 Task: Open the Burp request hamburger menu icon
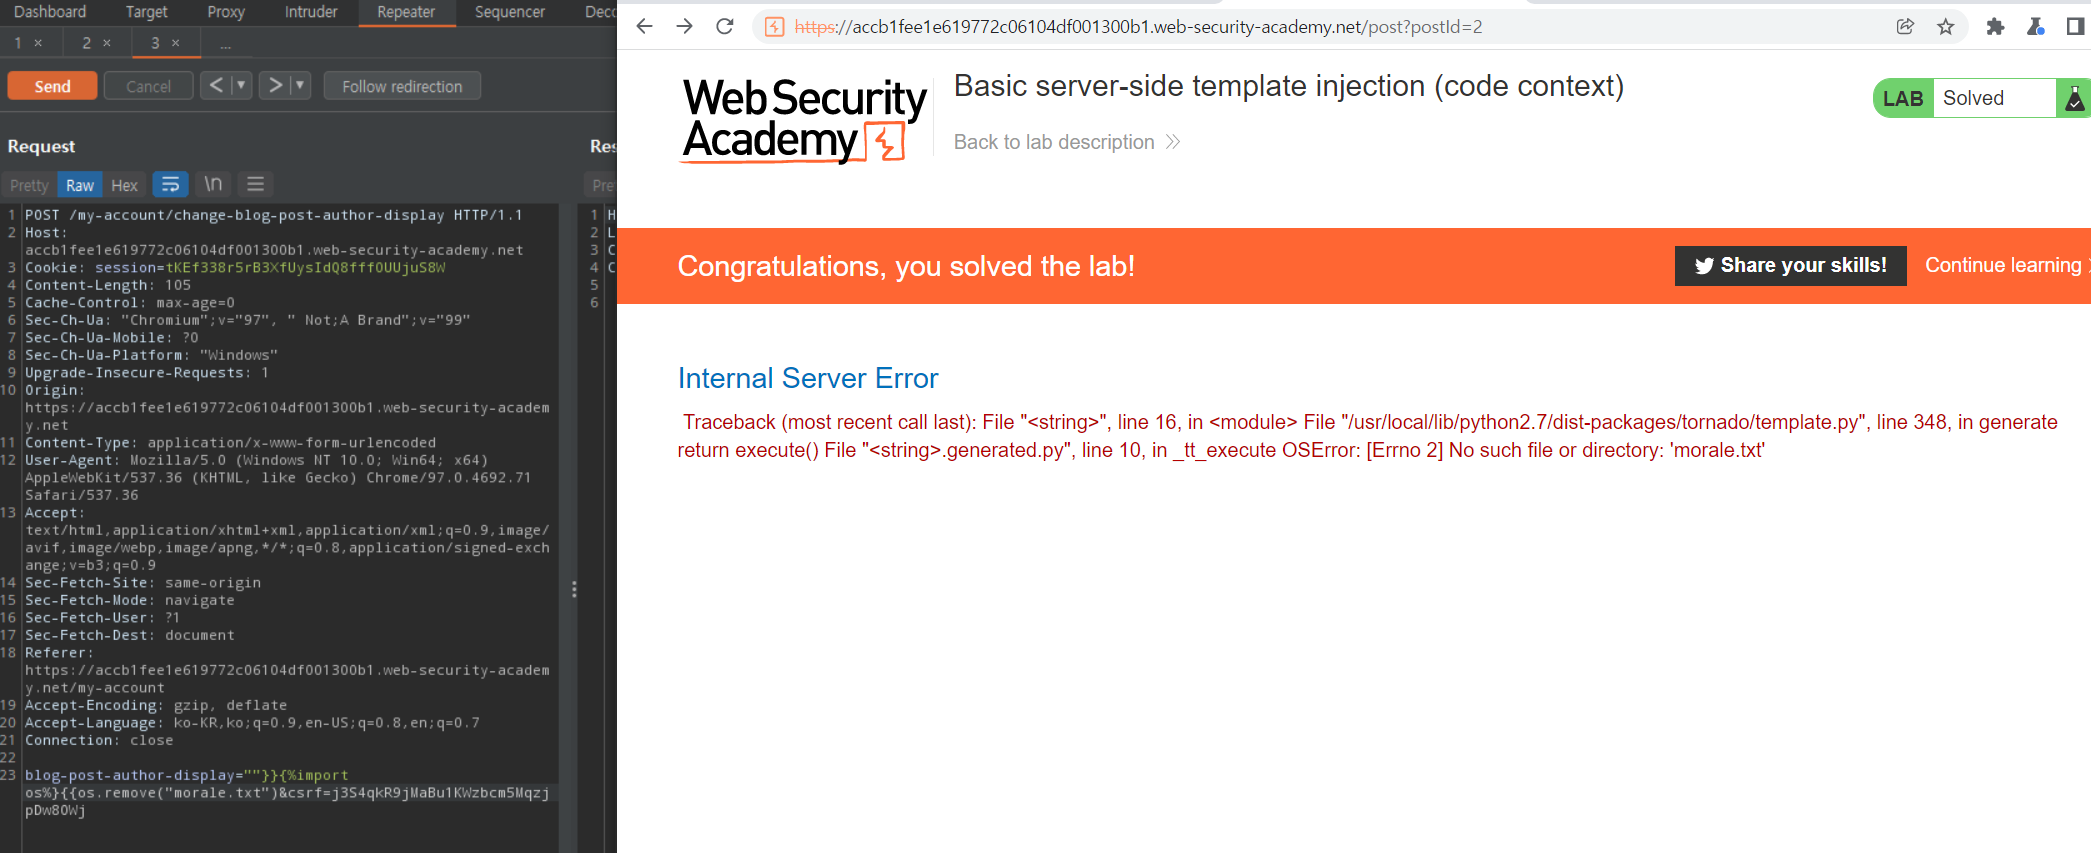click(x=256, y=185)
